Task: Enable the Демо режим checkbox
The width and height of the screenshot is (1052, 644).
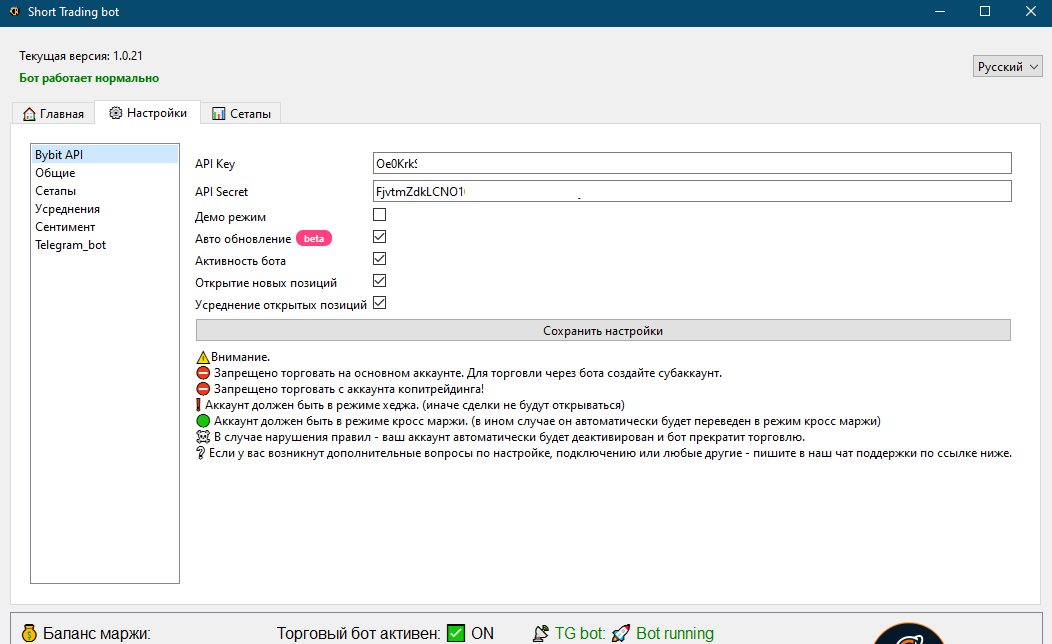Action: [380, 215]
